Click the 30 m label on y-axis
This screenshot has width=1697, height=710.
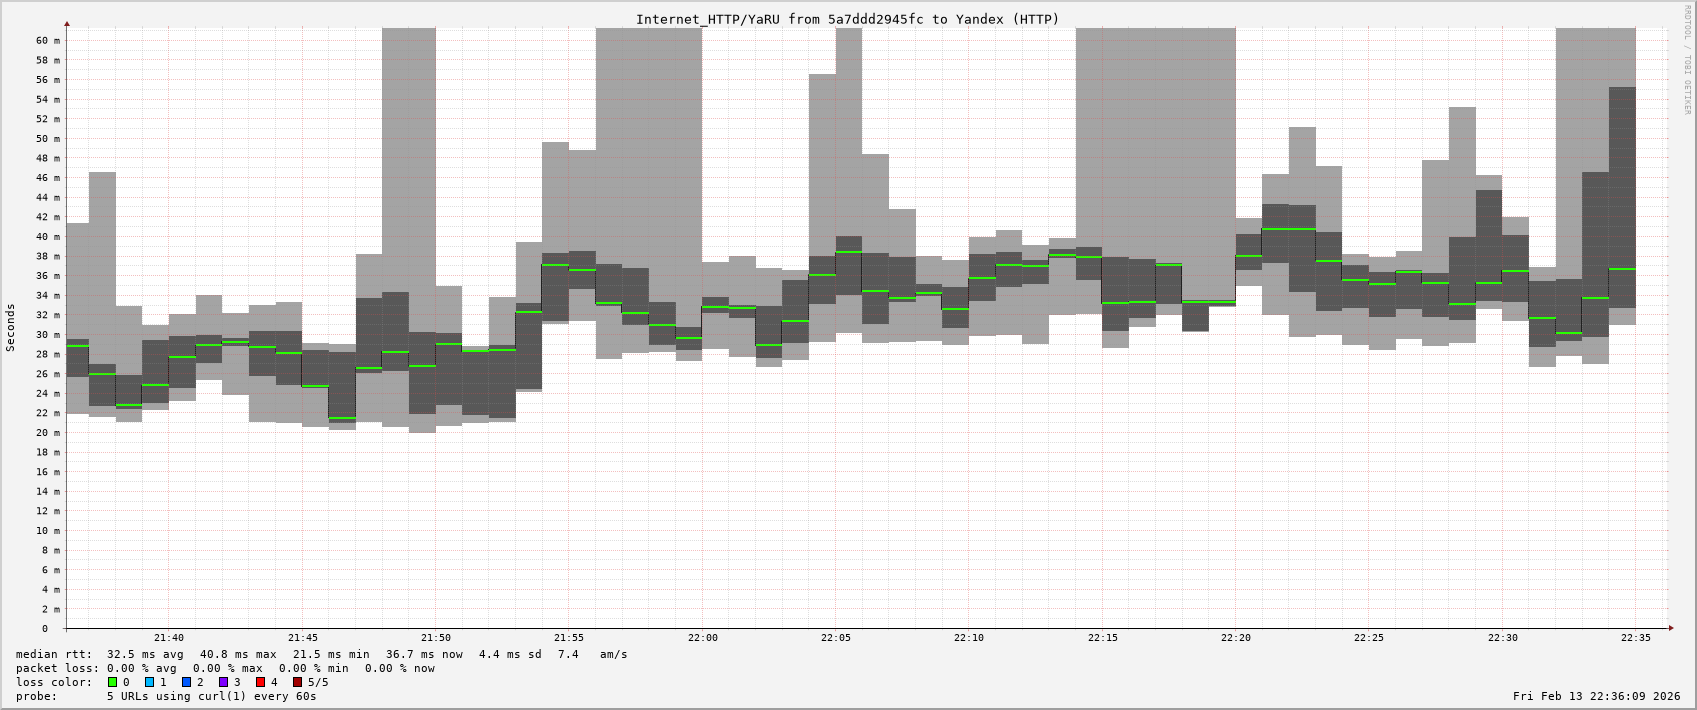[x=48, y=335]
